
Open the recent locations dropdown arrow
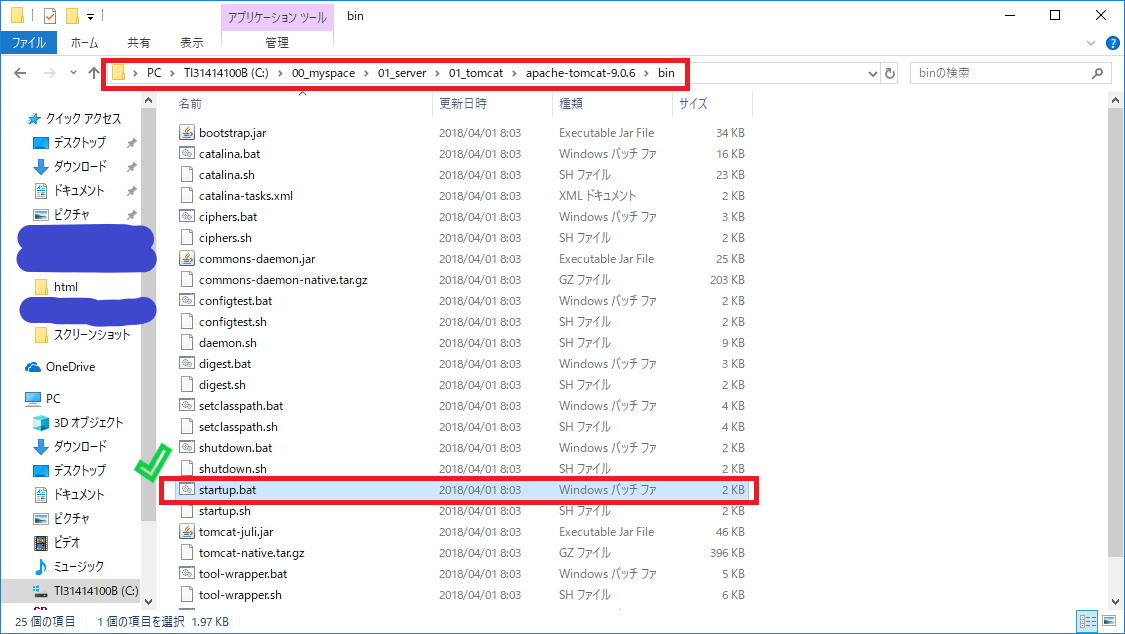pos(73,73)
